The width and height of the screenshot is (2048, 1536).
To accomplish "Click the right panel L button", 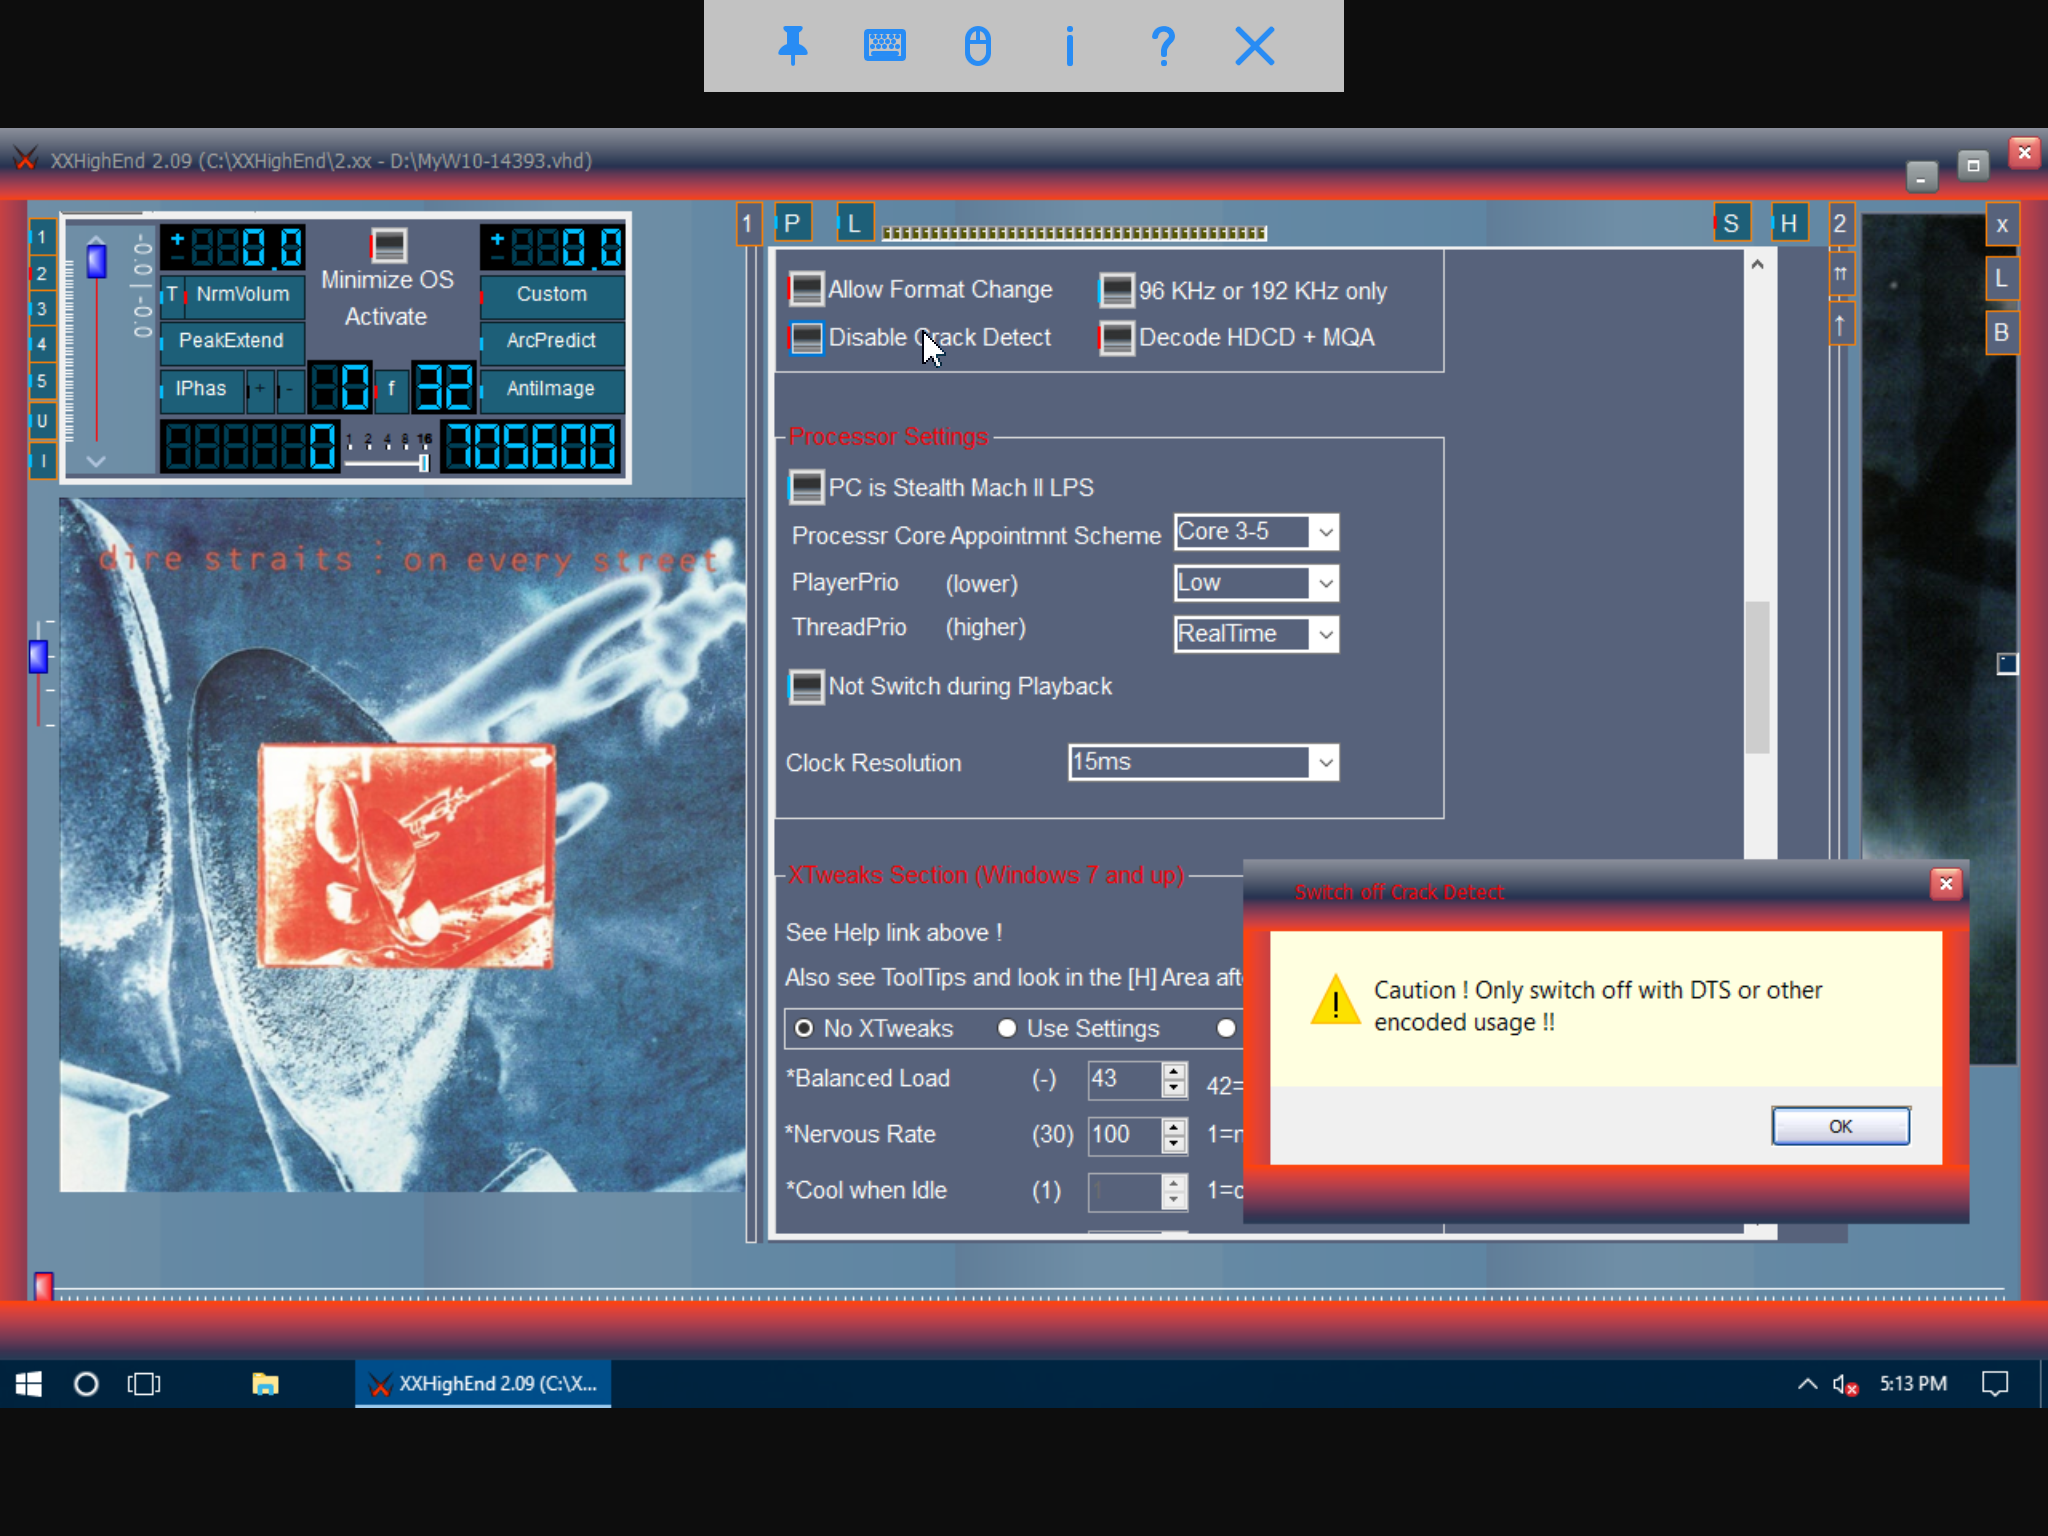I will click(x=2001, y=278).
